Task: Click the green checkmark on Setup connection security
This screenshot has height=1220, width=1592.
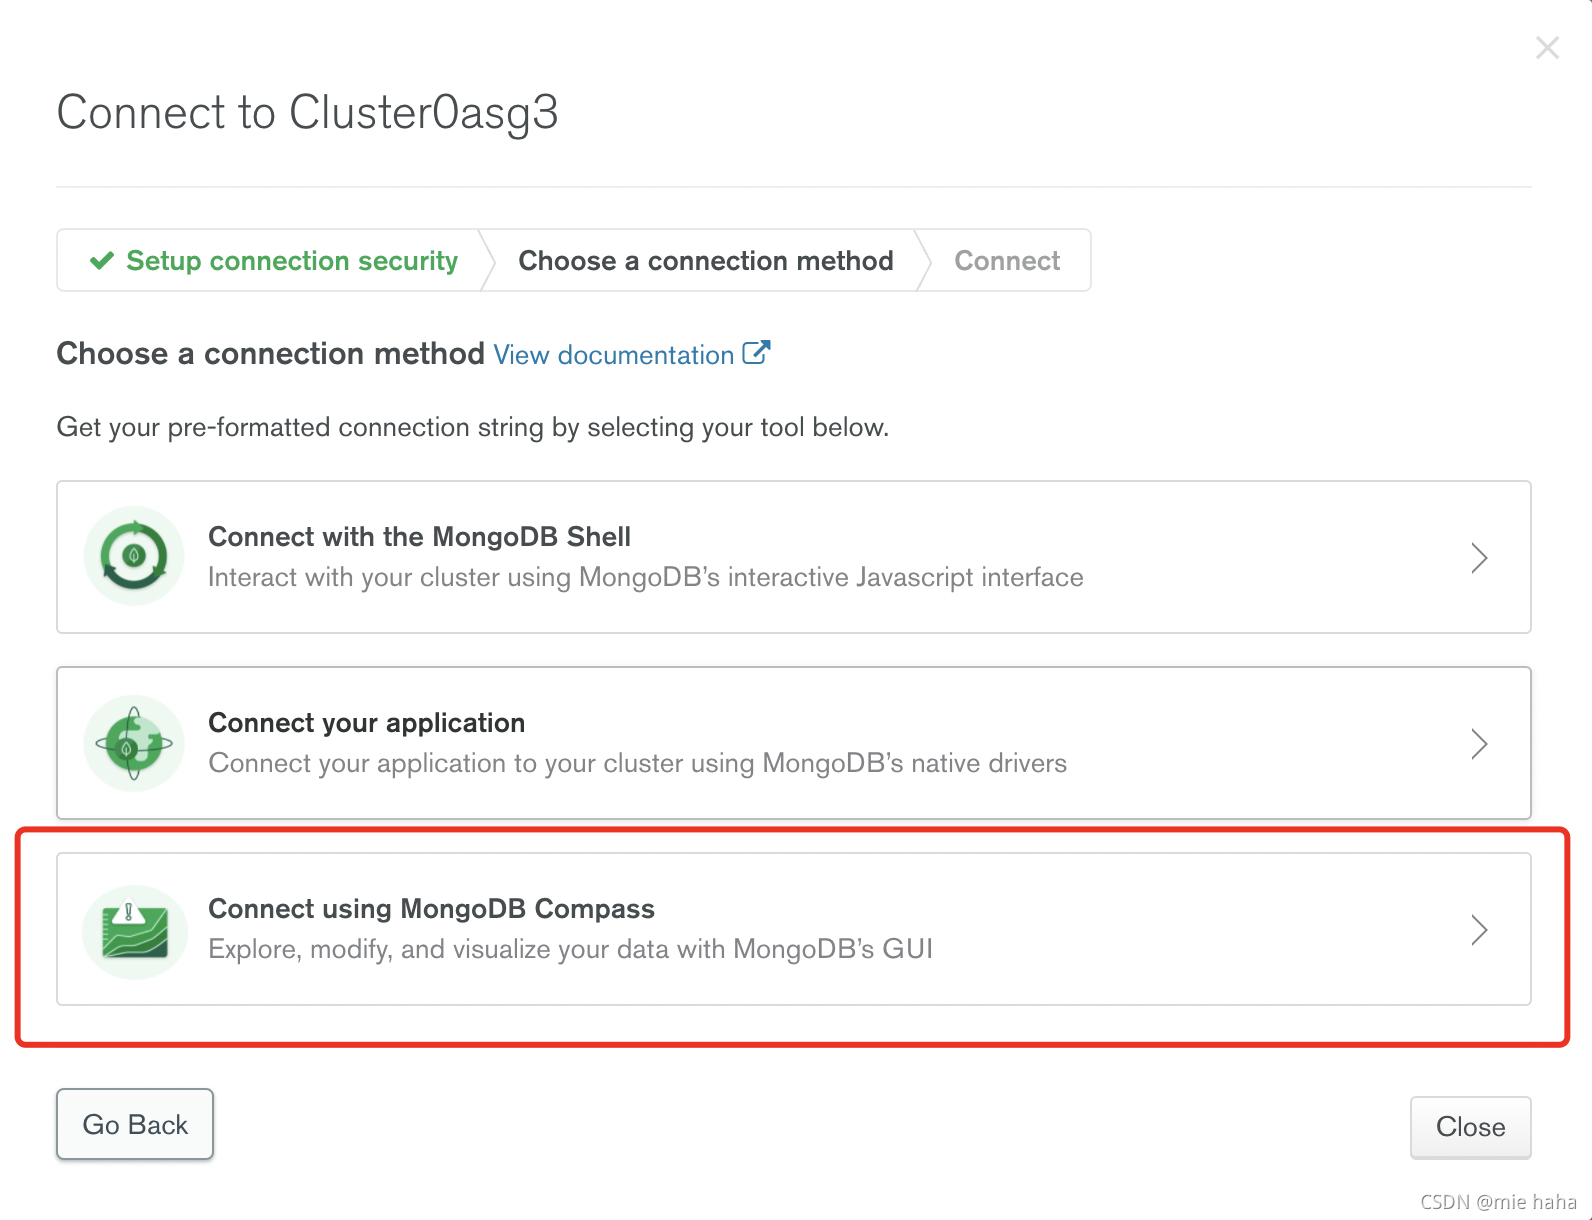Action: (x=102, y=261)
